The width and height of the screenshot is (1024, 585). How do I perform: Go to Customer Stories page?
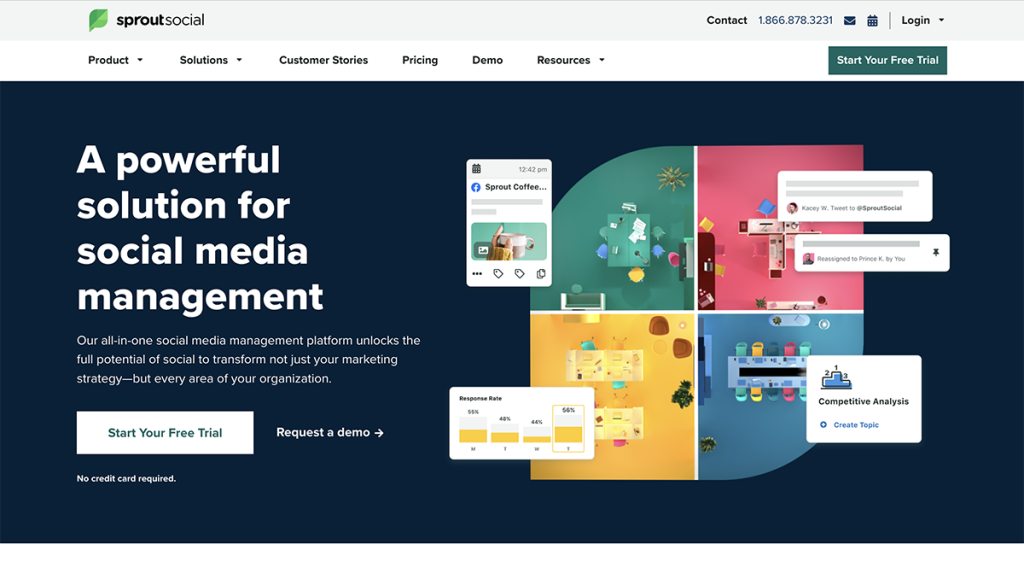(x=323, y=60)
